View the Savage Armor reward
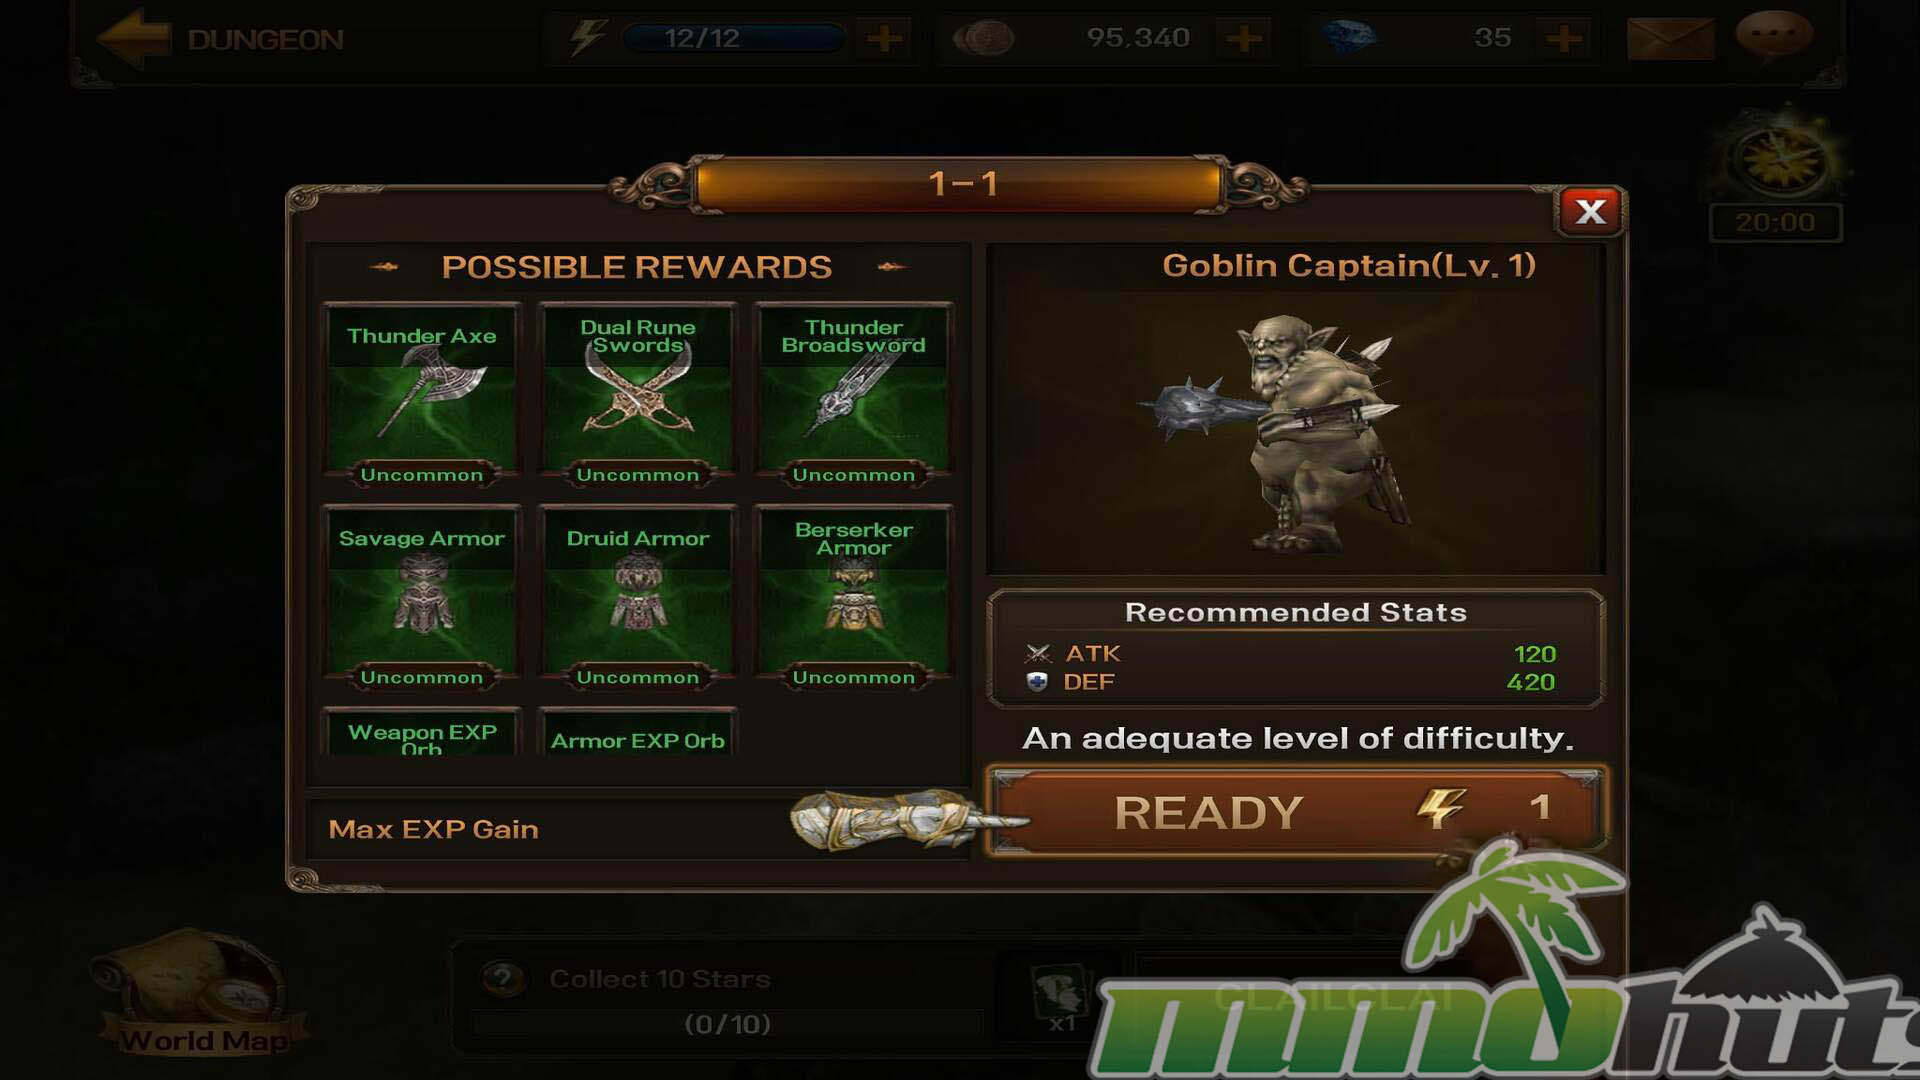 pos(421,597)
